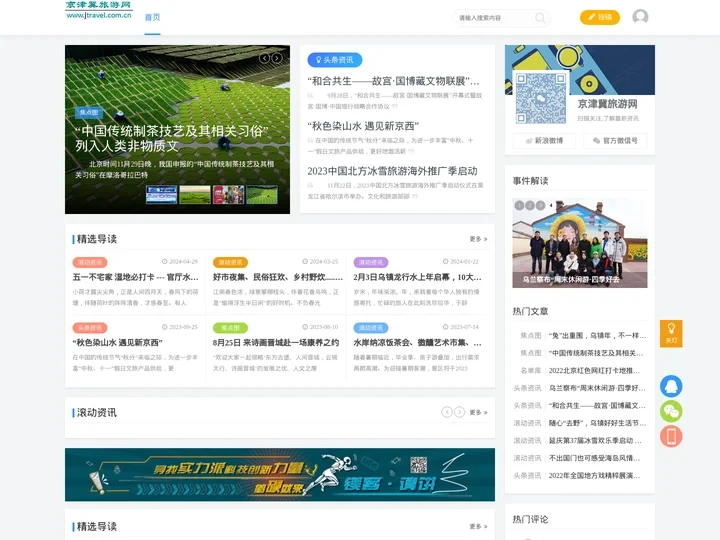Open hot article 延庆第37届冰雪欢乐季启动

click(596, 440)
